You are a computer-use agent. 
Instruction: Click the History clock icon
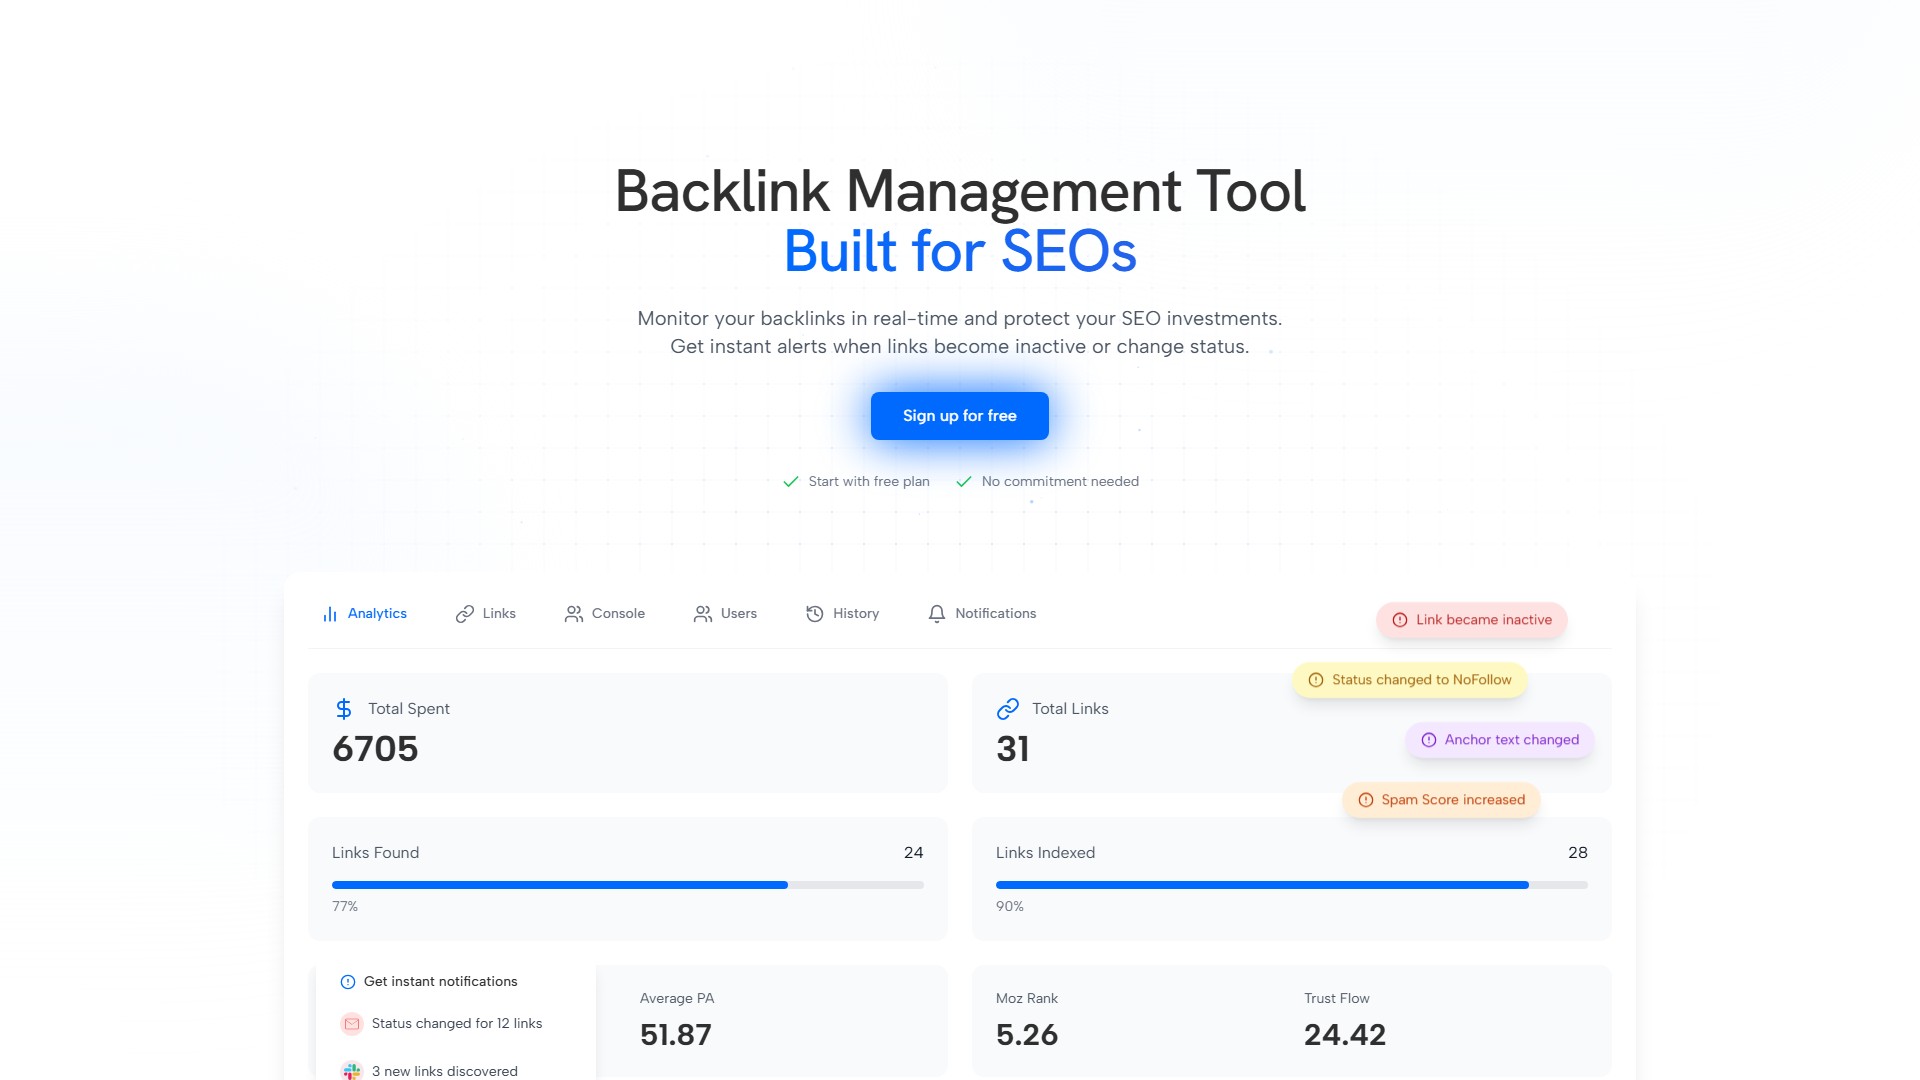815,614
